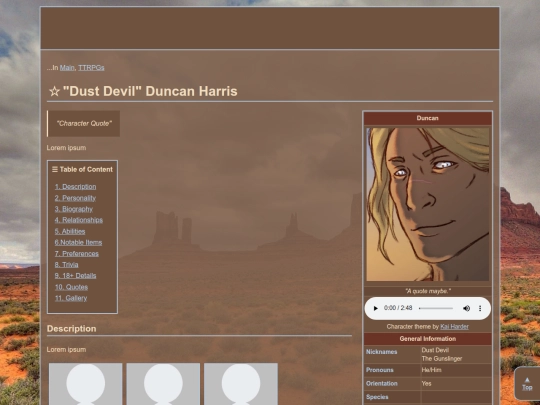Jump to 2. Personality section
This screenshot has height=405, width=540.
pos(75,198)
